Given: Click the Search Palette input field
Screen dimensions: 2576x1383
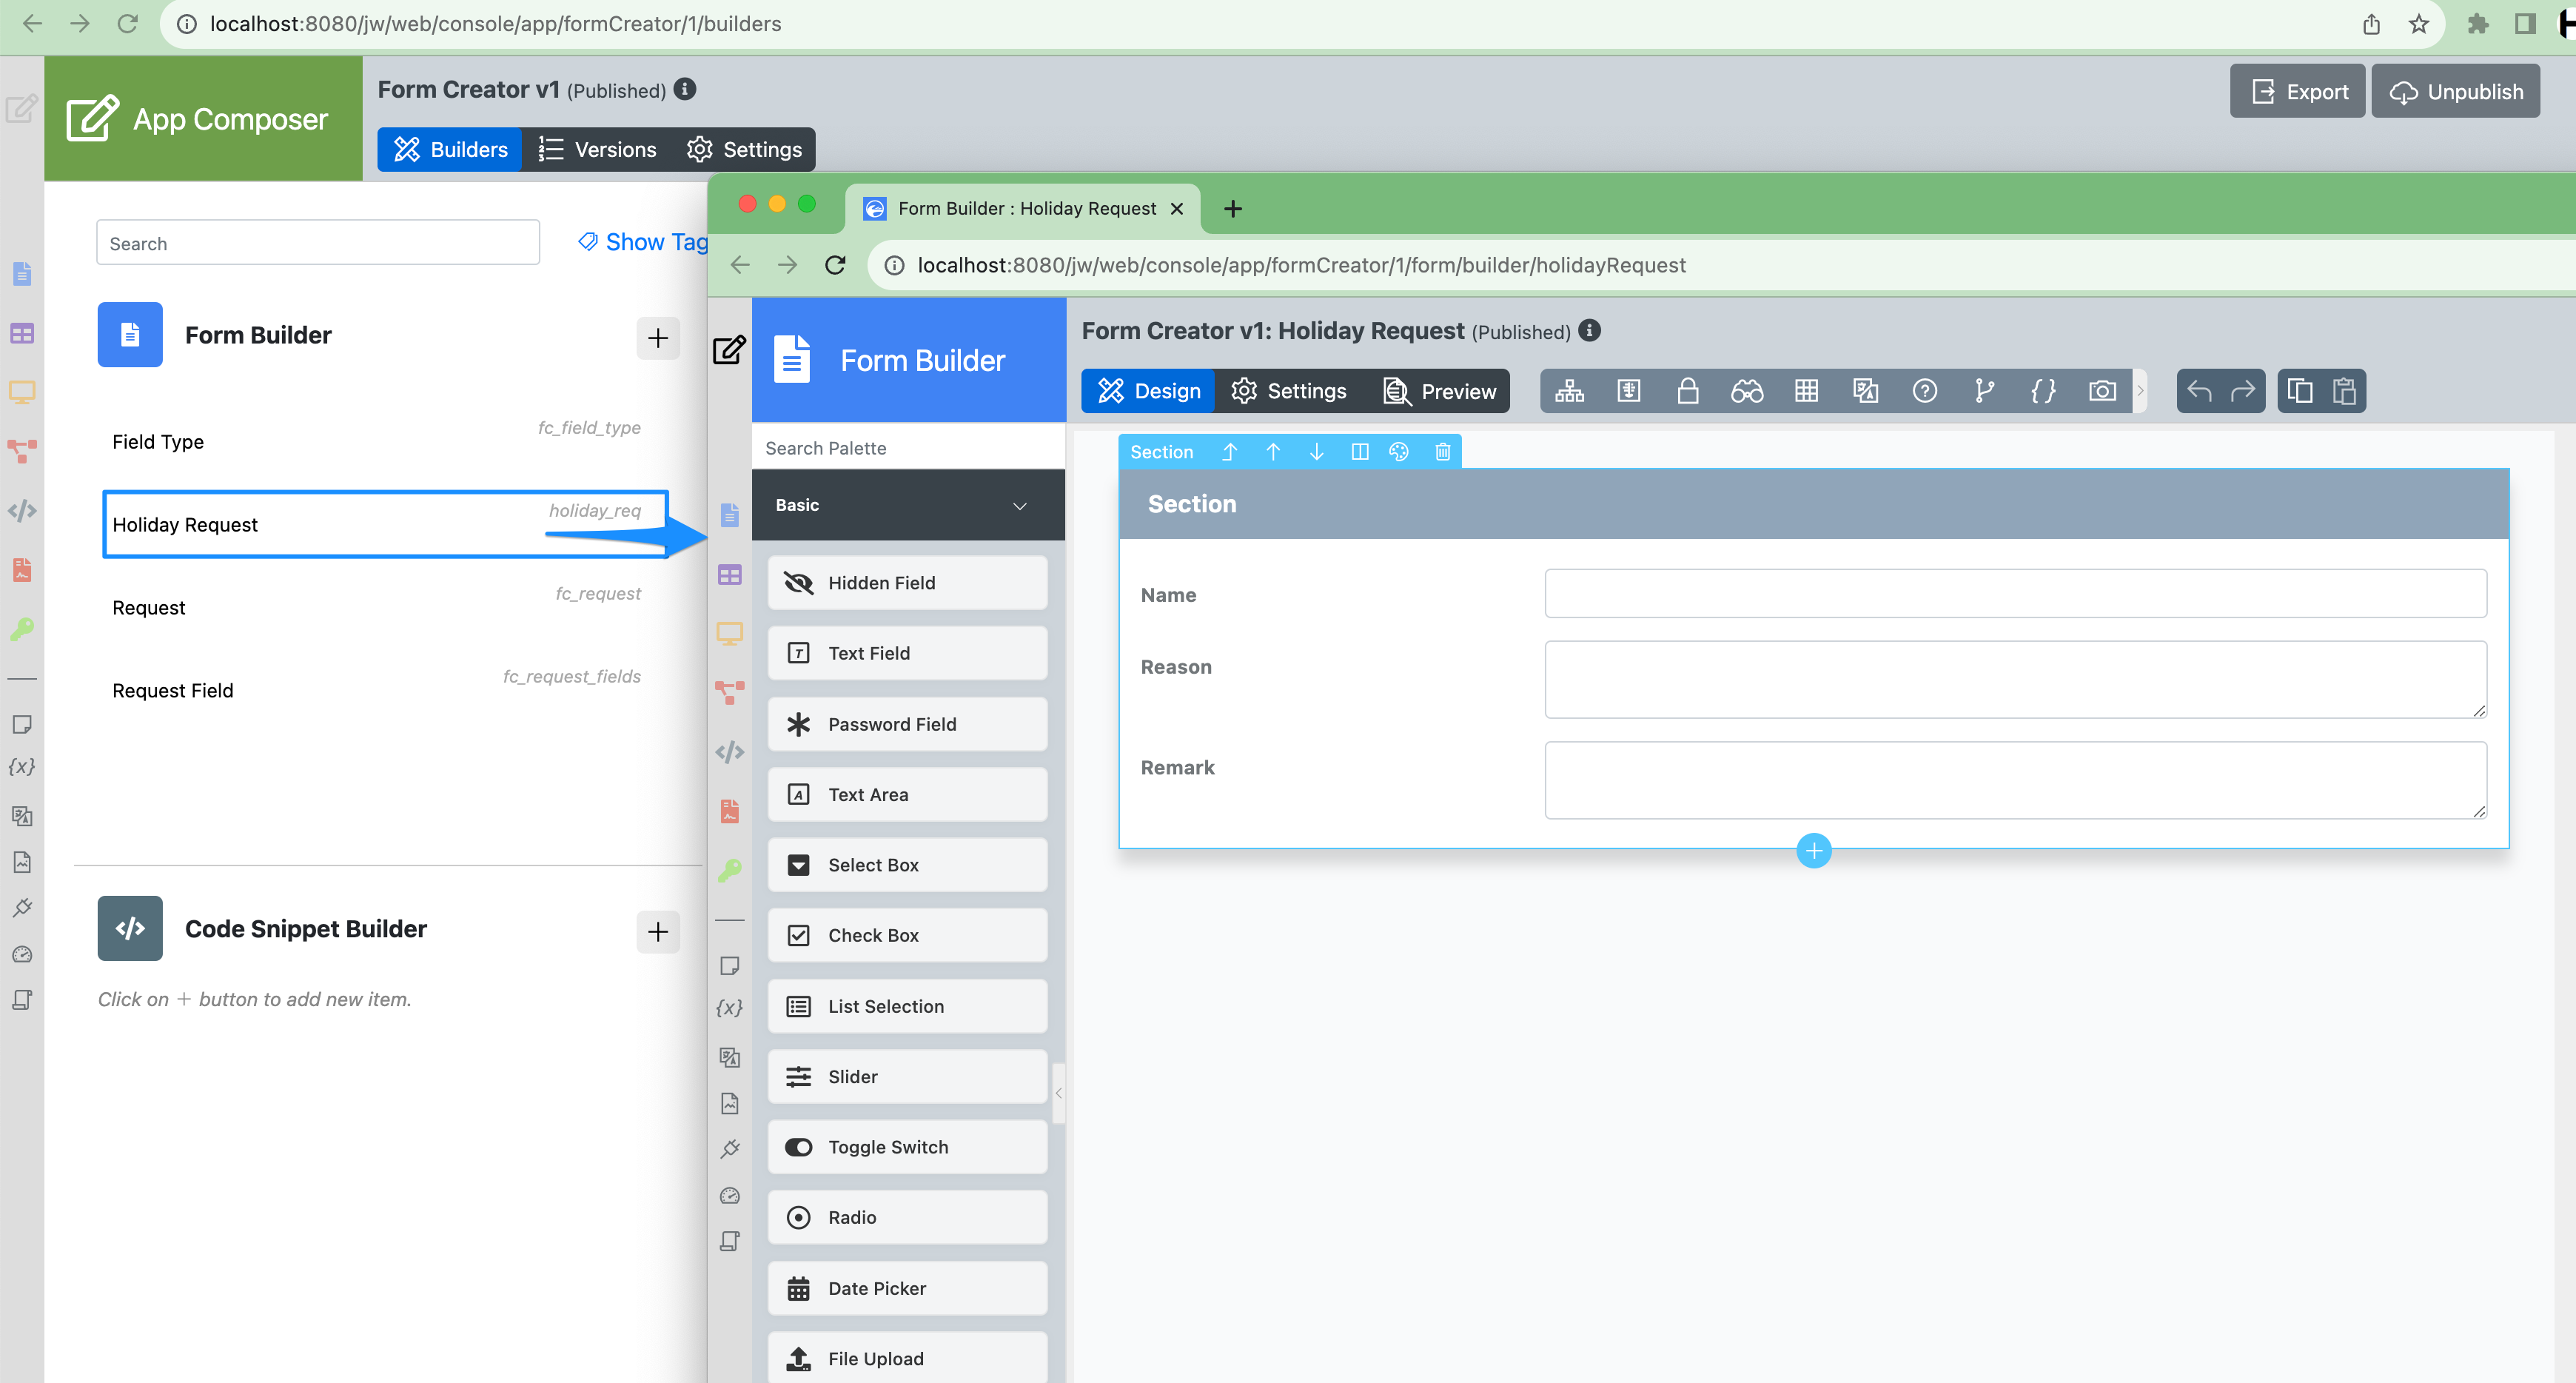Looking at the screenshot, I should (x=907, y=448).
